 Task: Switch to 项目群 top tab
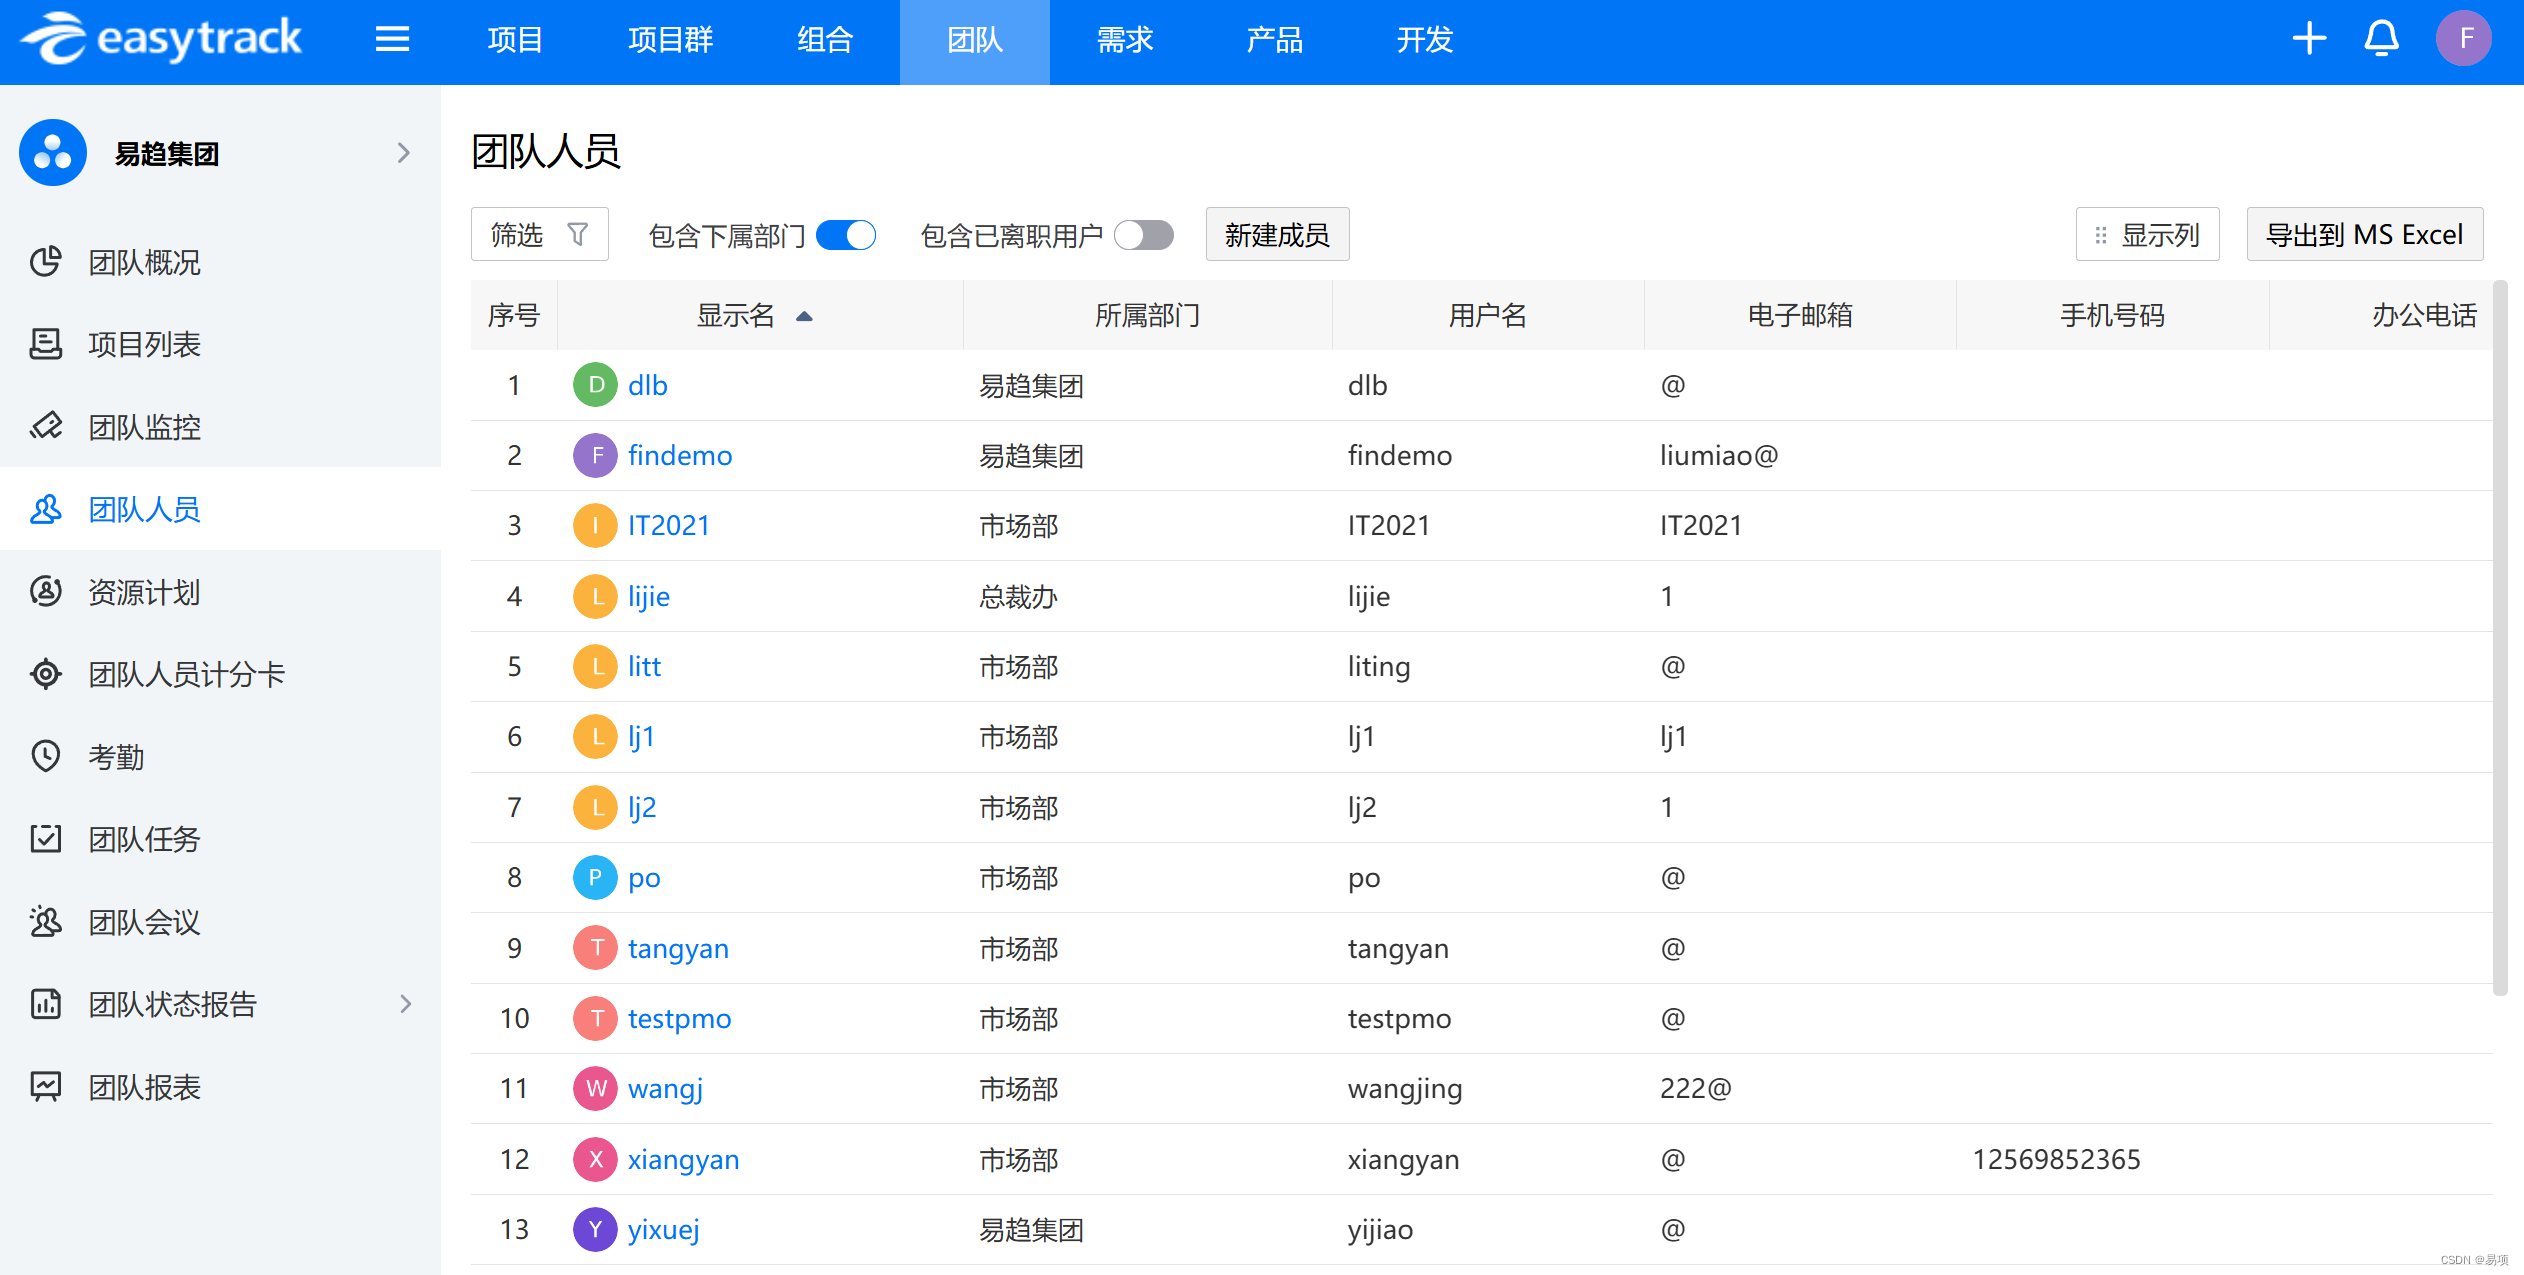(670, 40)
